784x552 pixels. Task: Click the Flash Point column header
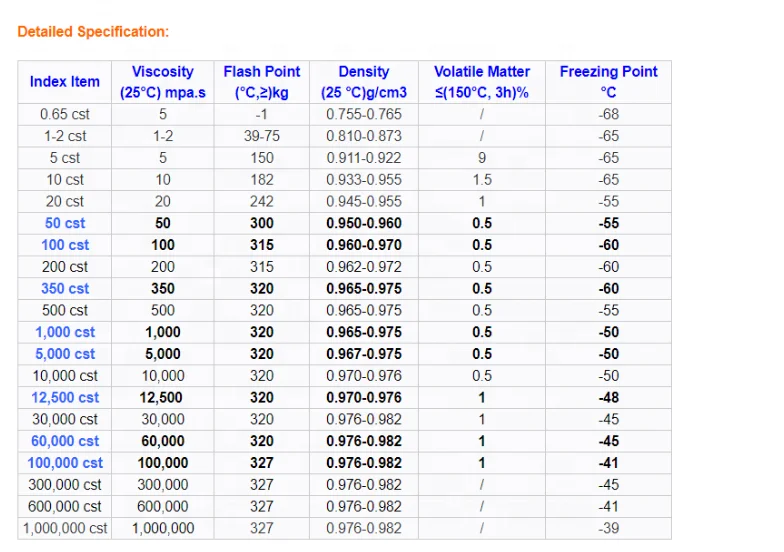coord(262,82)
